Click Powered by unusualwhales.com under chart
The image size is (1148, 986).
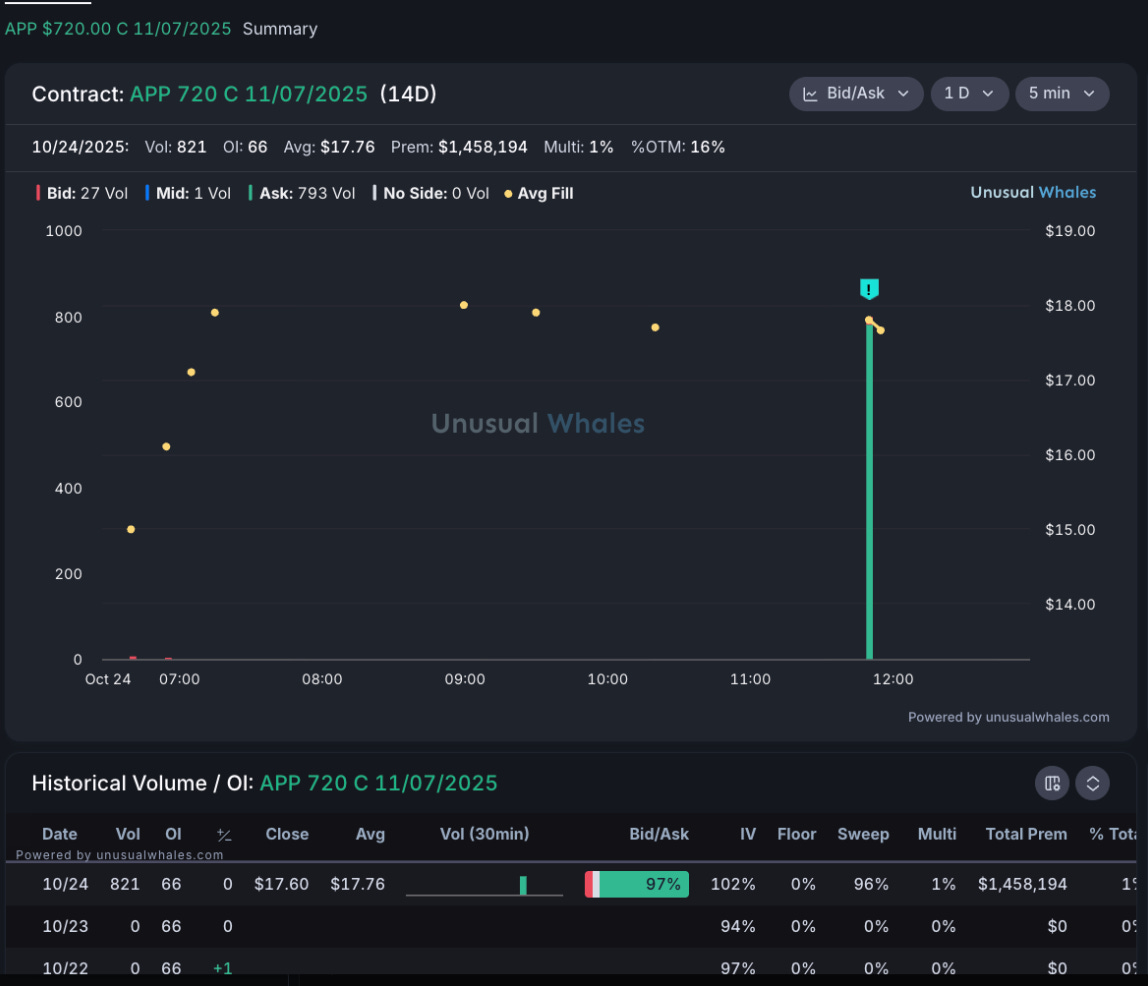pyautogui.click(x=1008, y=717)
